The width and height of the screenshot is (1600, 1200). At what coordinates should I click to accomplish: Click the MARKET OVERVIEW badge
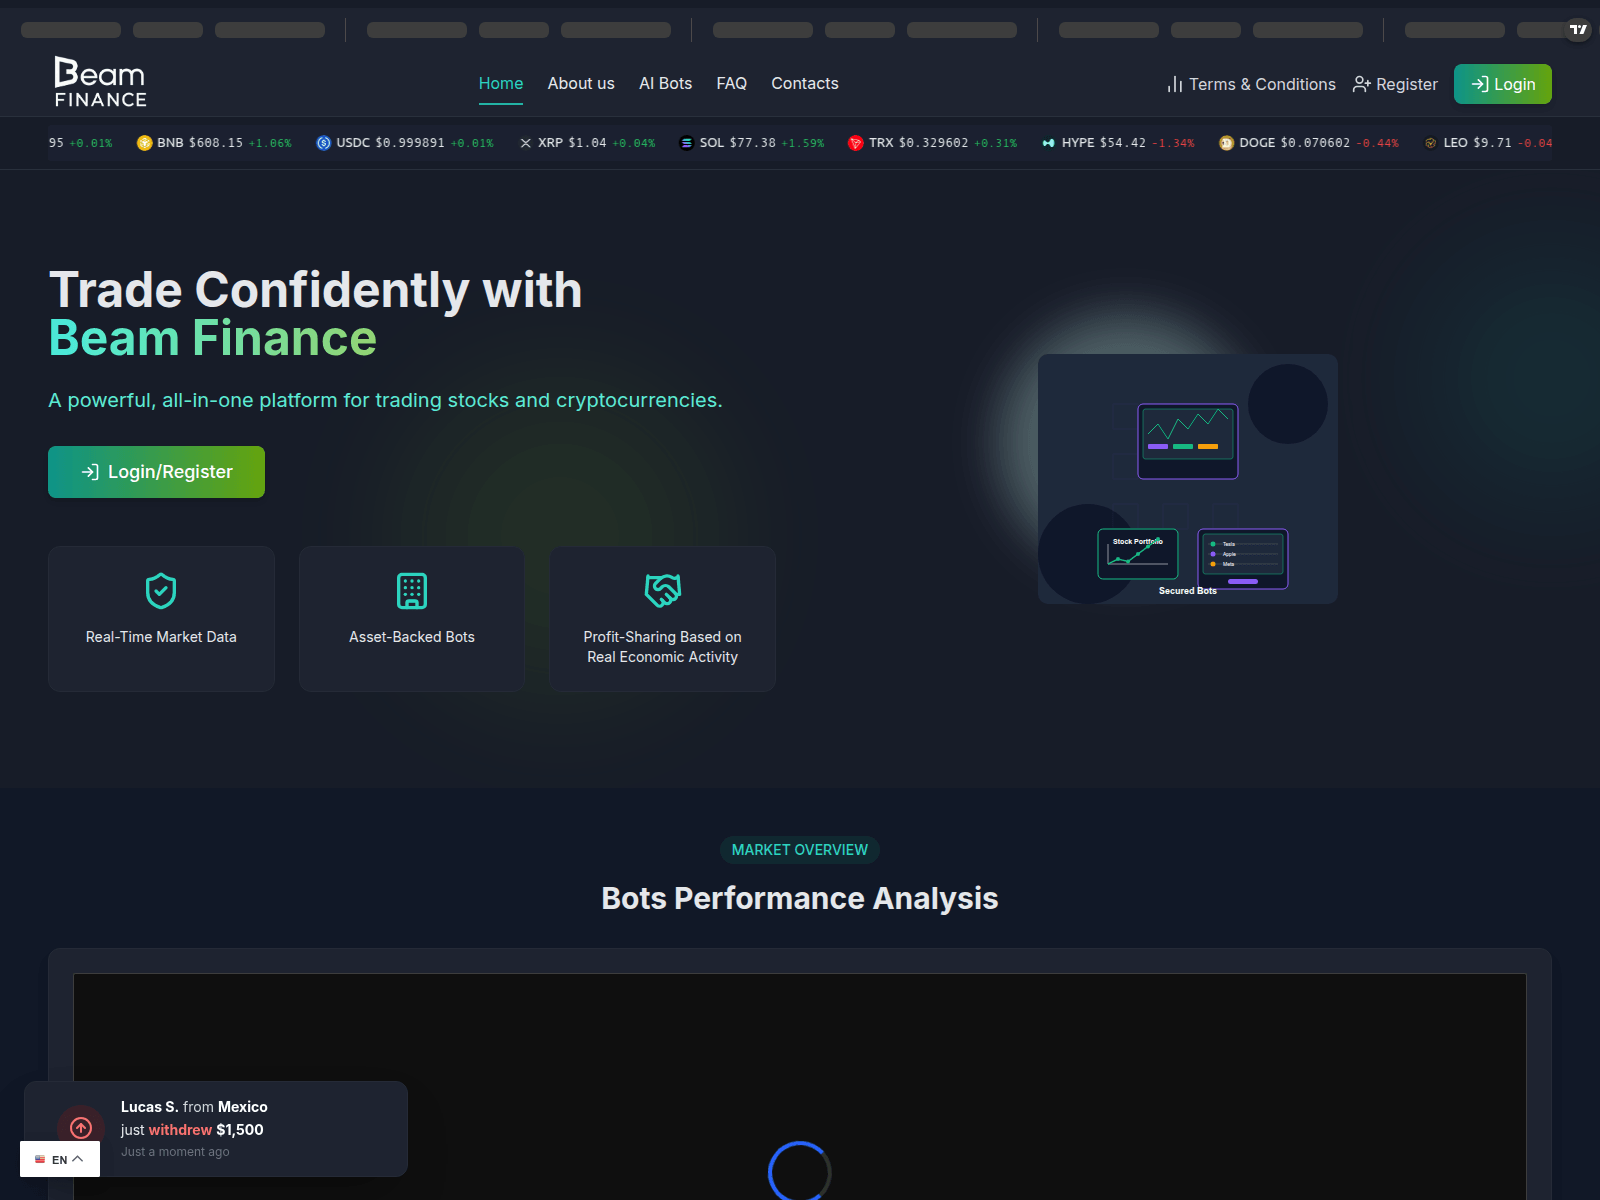coord(800,850)
